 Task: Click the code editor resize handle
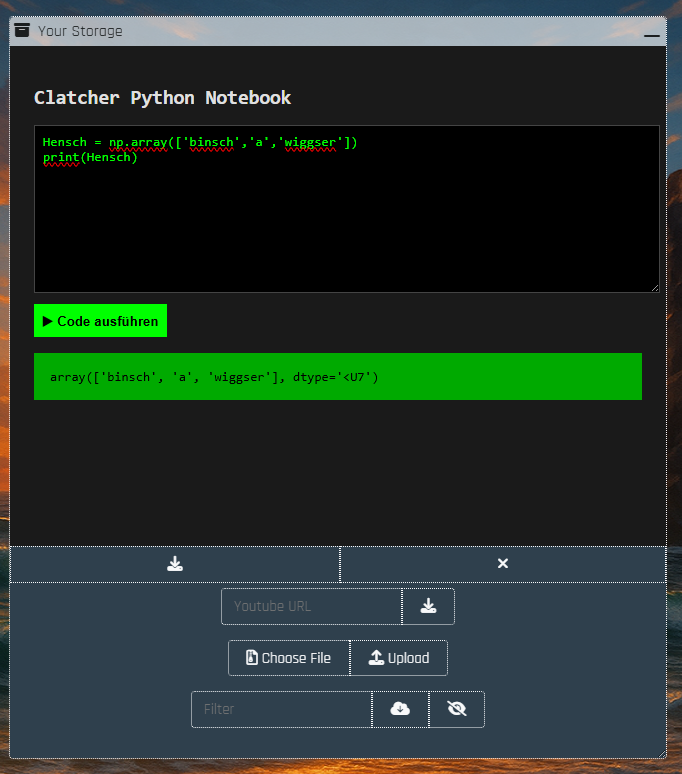(x=655, y=288)
